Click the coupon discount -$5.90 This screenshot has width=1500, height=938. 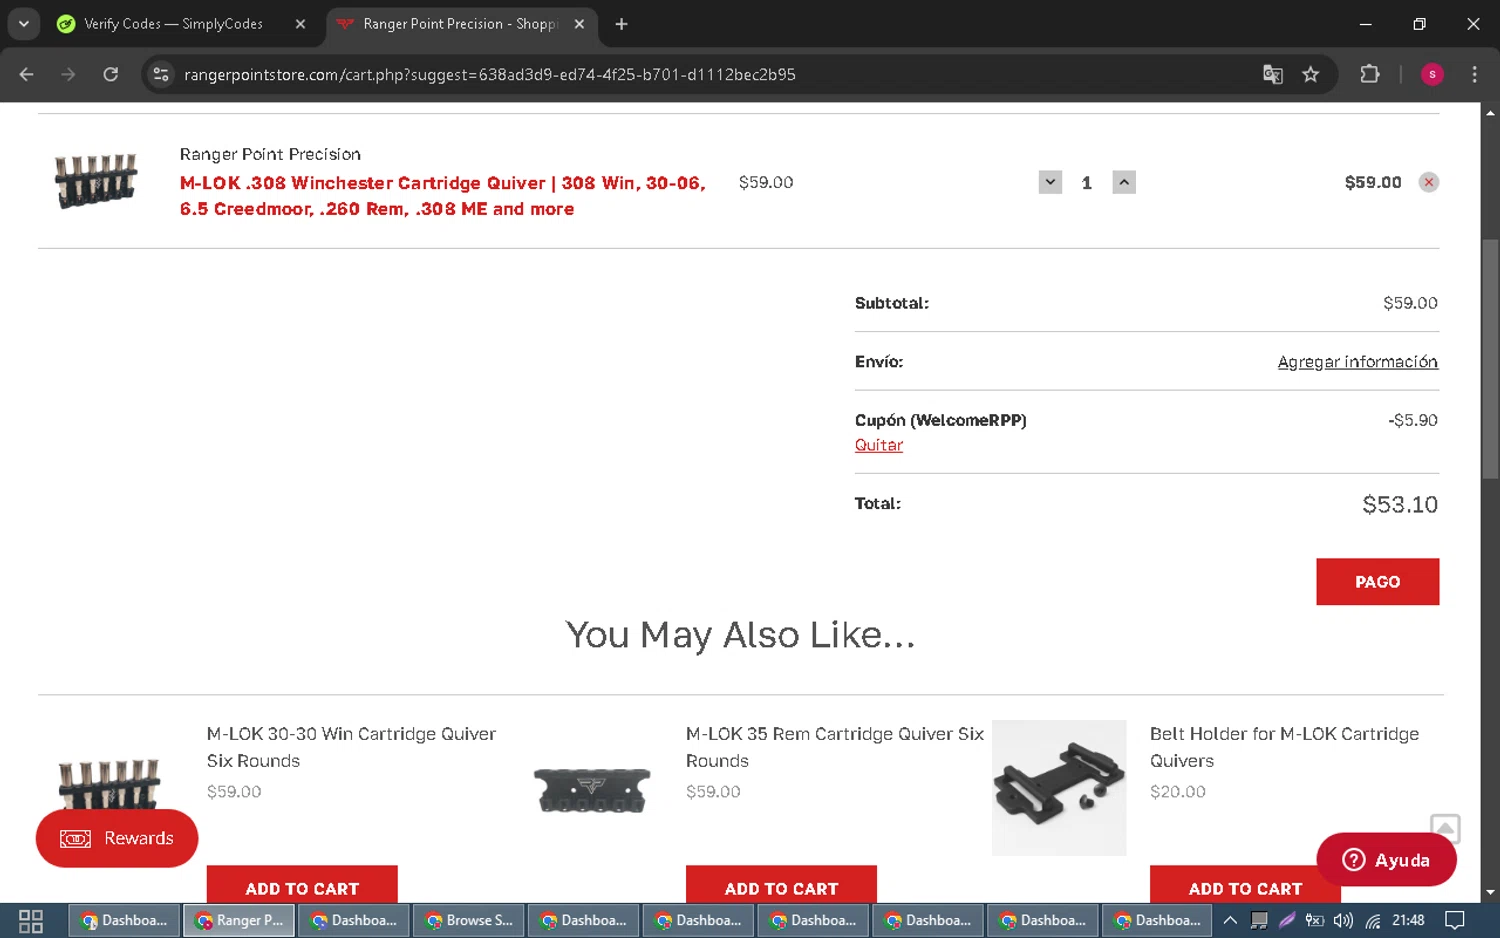point(1412,421)
